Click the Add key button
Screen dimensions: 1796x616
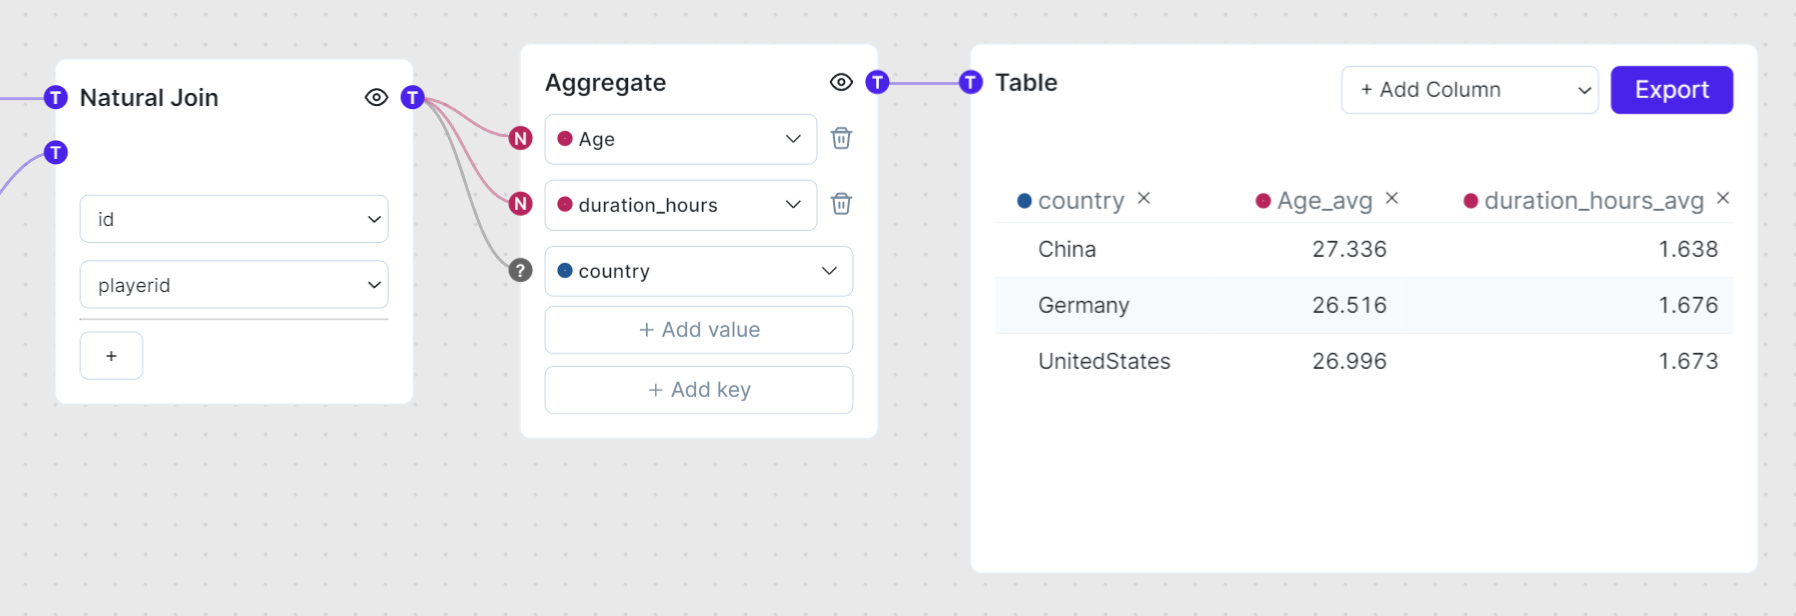(x=698, y=390)
